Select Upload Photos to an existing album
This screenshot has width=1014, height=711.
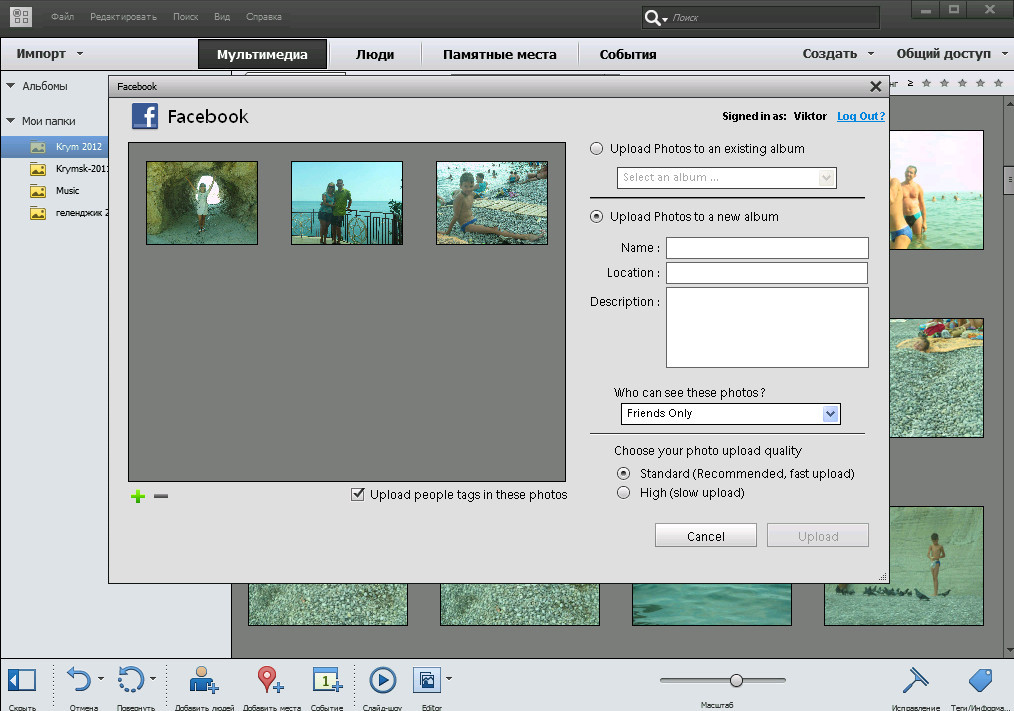pyautogui.click(x=597, y=149)
